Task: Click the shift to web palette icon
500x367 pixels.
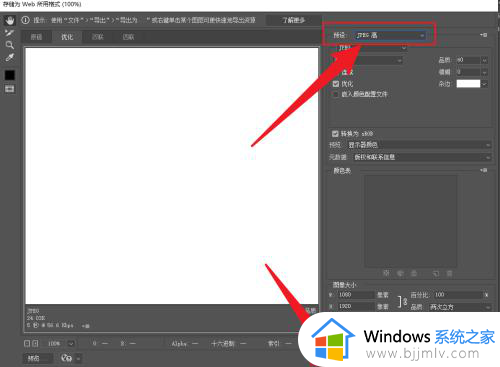Action: 400,273
